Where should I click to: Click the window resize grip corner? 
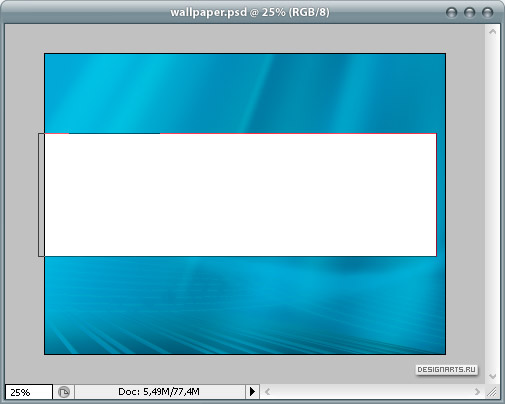492,392
